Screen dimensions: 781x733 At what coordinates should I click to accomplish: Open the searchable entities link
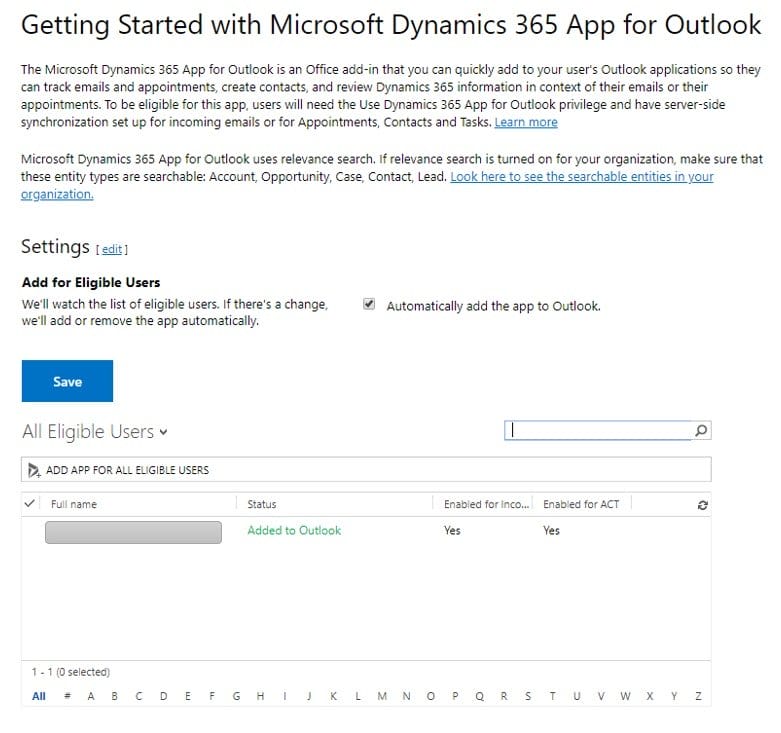(581, 177)
